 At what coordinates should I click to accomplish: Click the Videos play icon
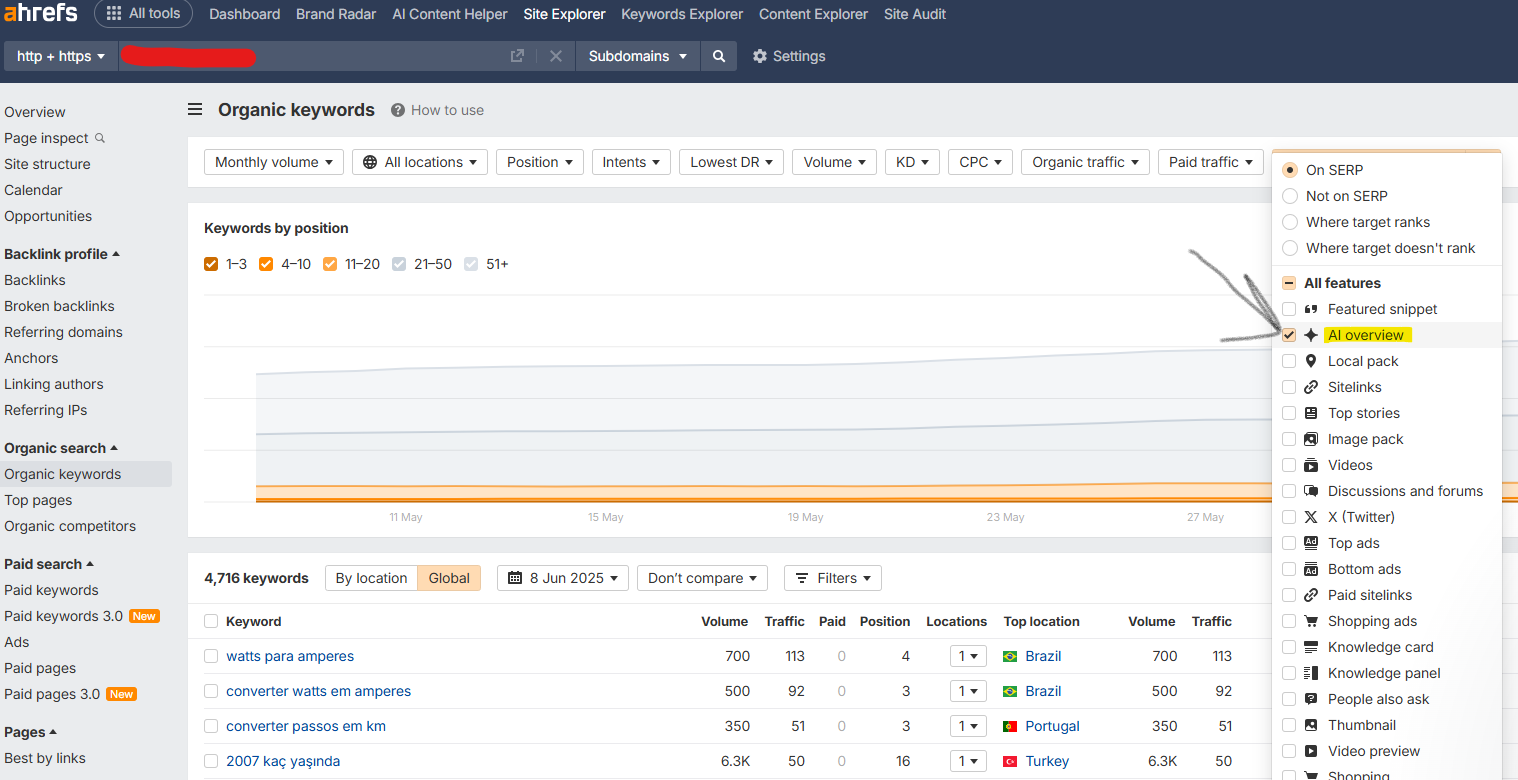1311,465
